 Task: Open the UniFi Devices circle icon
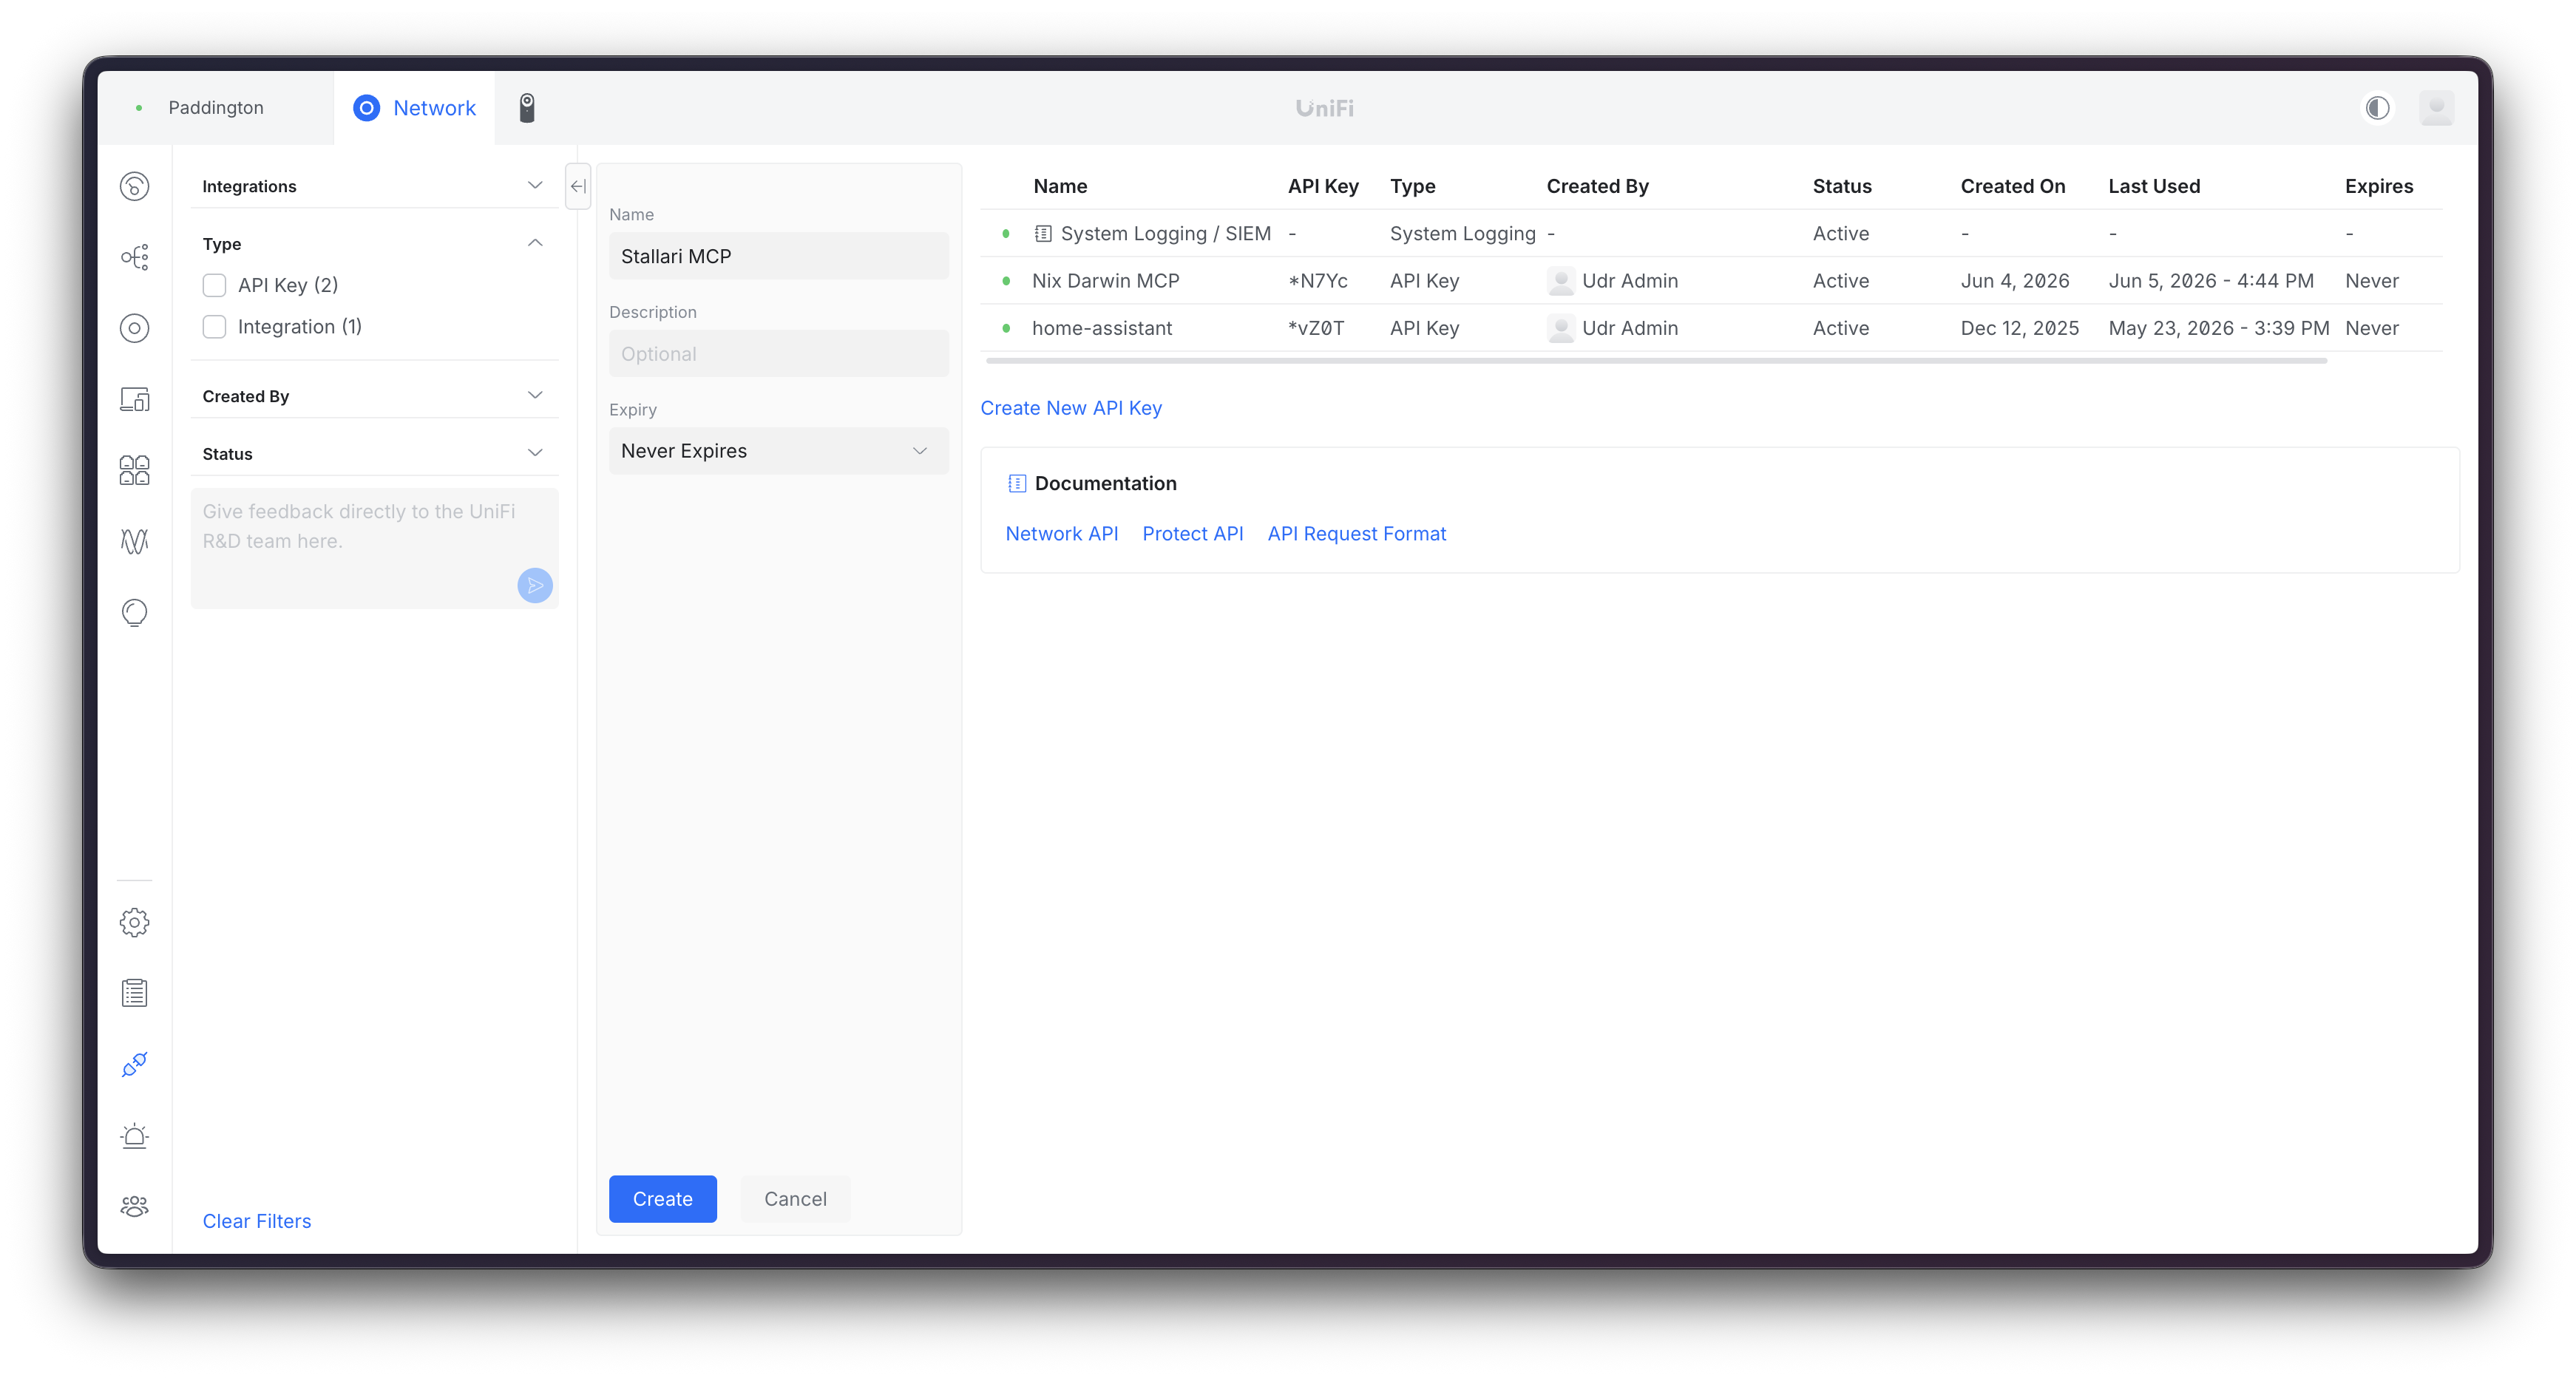coord(134,328)
